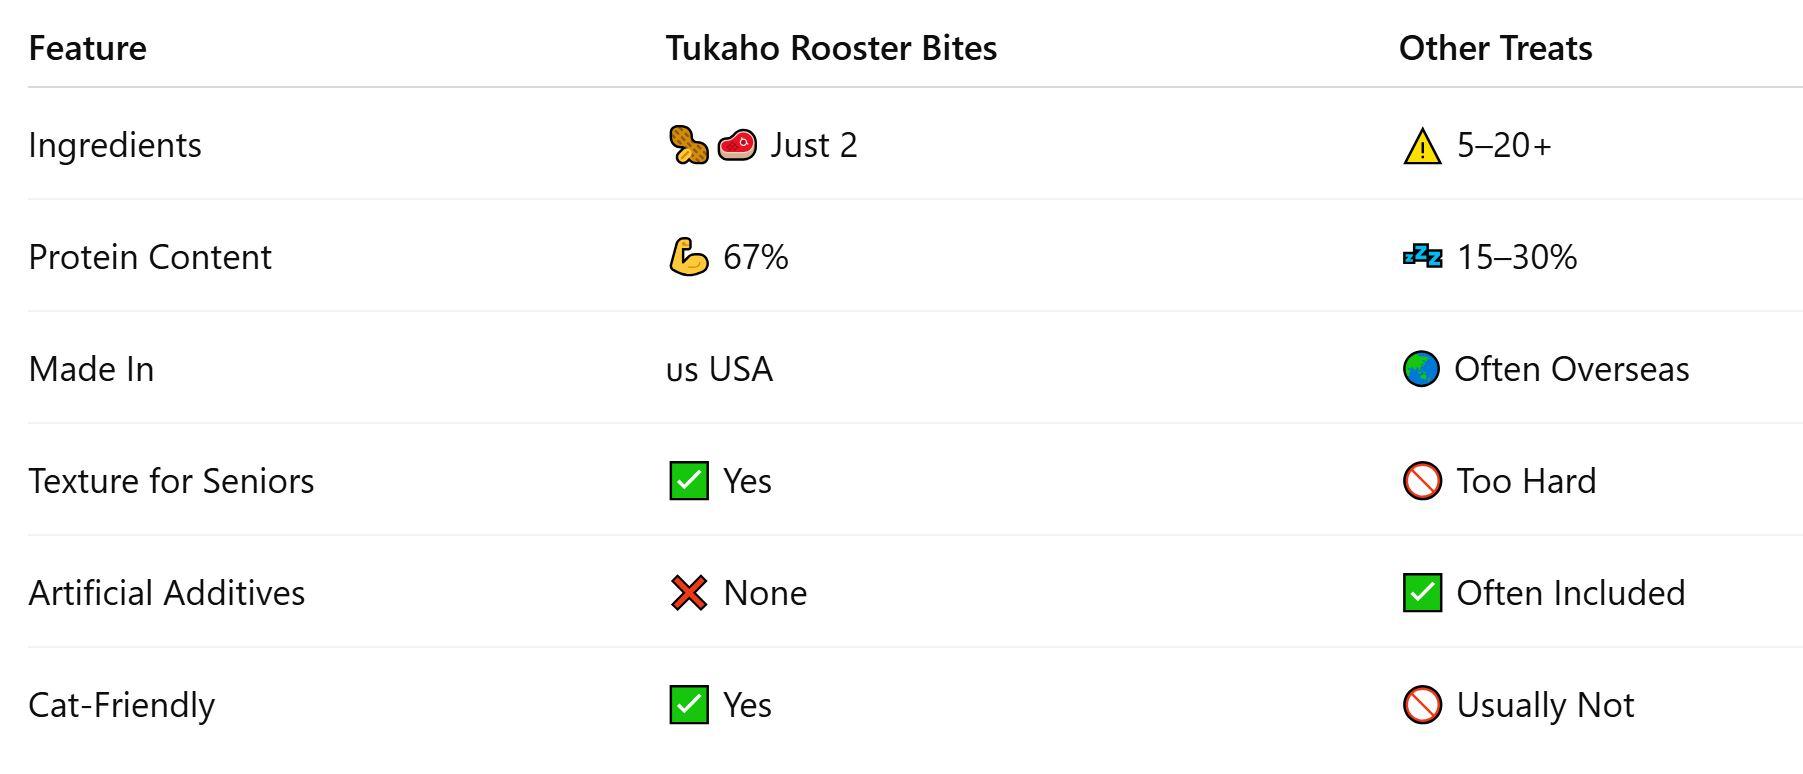The image size is (1803, 774).
Task: Click the Artificial Additives row label
Action: pyautogui.click(x=166, y=593)
